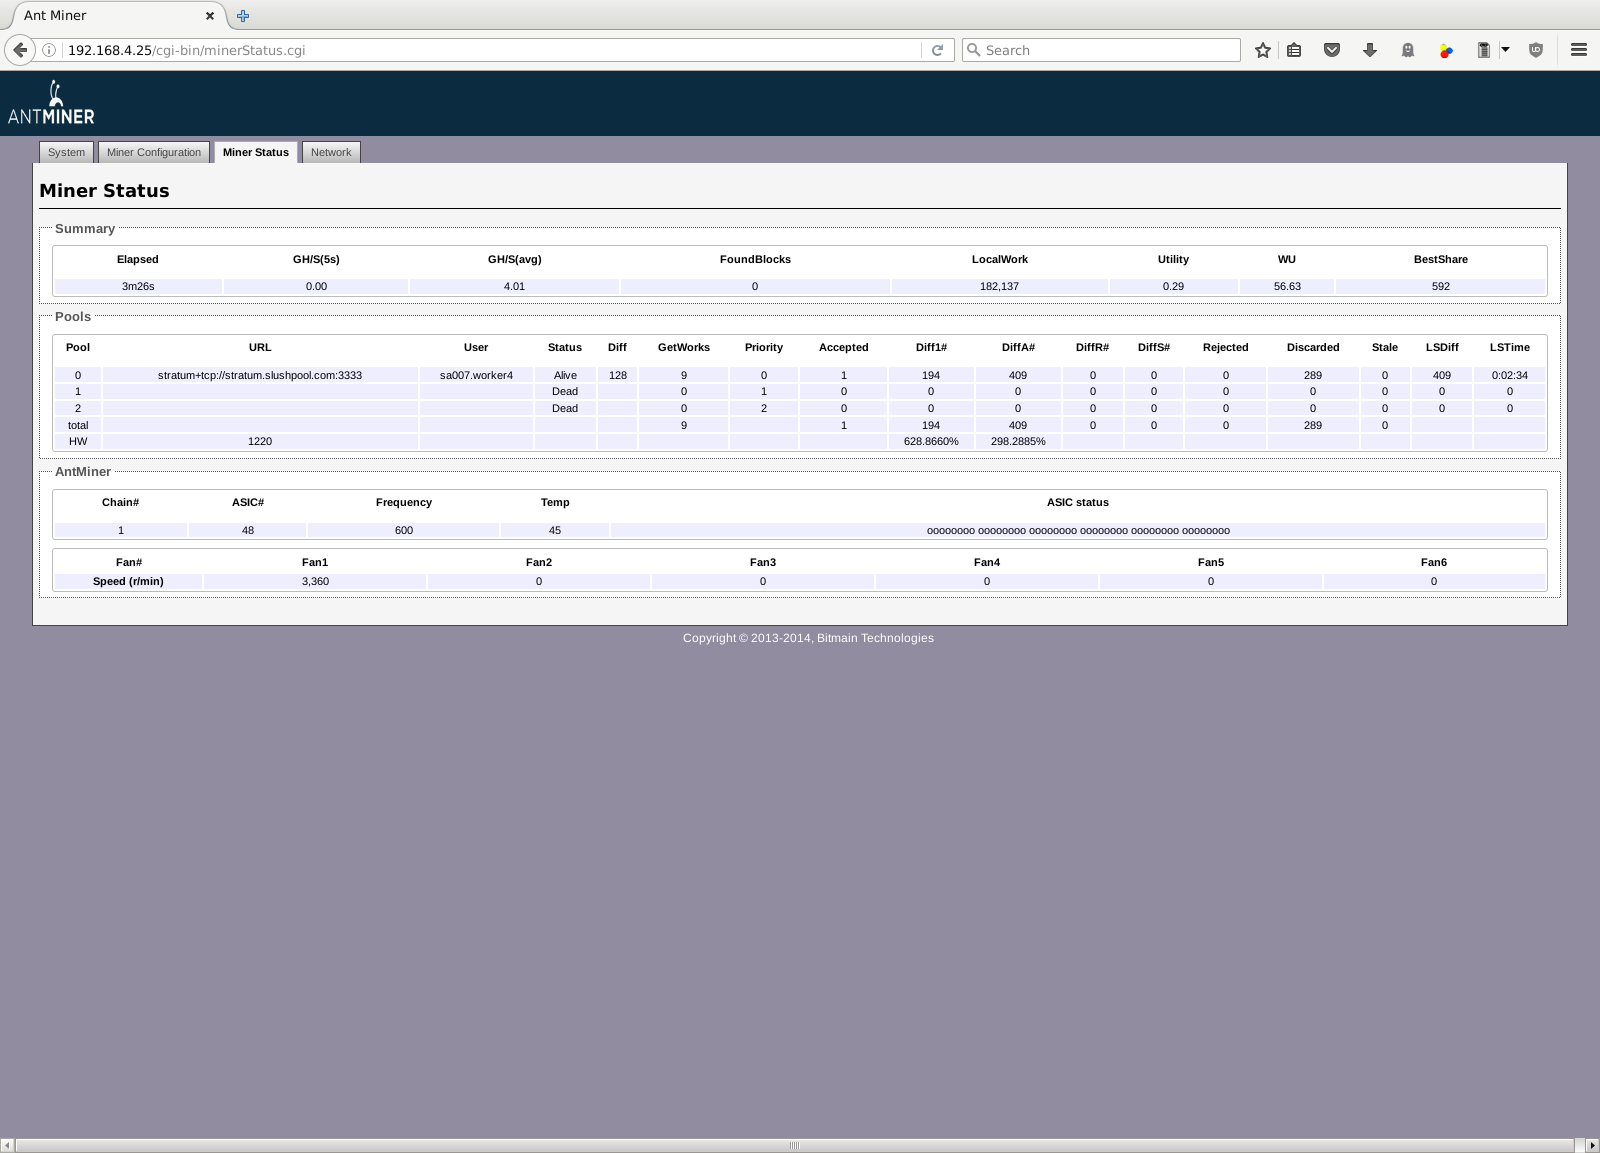1600x1153 pixels.
Task: Click the Miner Status page heading
Action: coord(104,190)
